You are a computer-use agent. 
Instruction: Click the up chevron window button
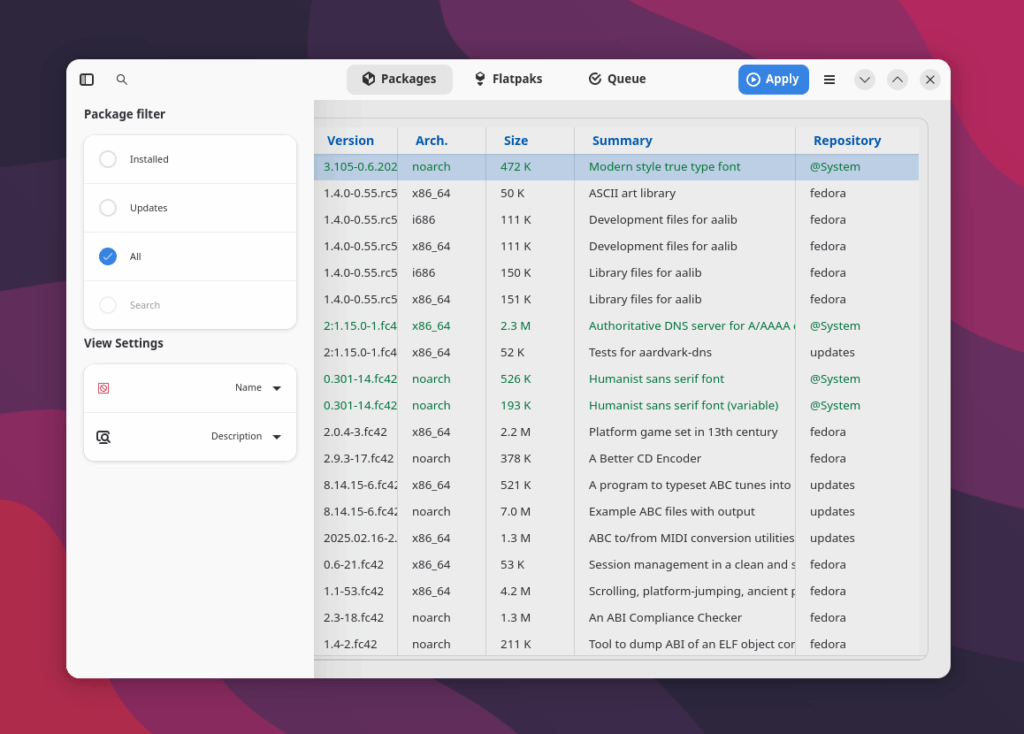point(897,79)
